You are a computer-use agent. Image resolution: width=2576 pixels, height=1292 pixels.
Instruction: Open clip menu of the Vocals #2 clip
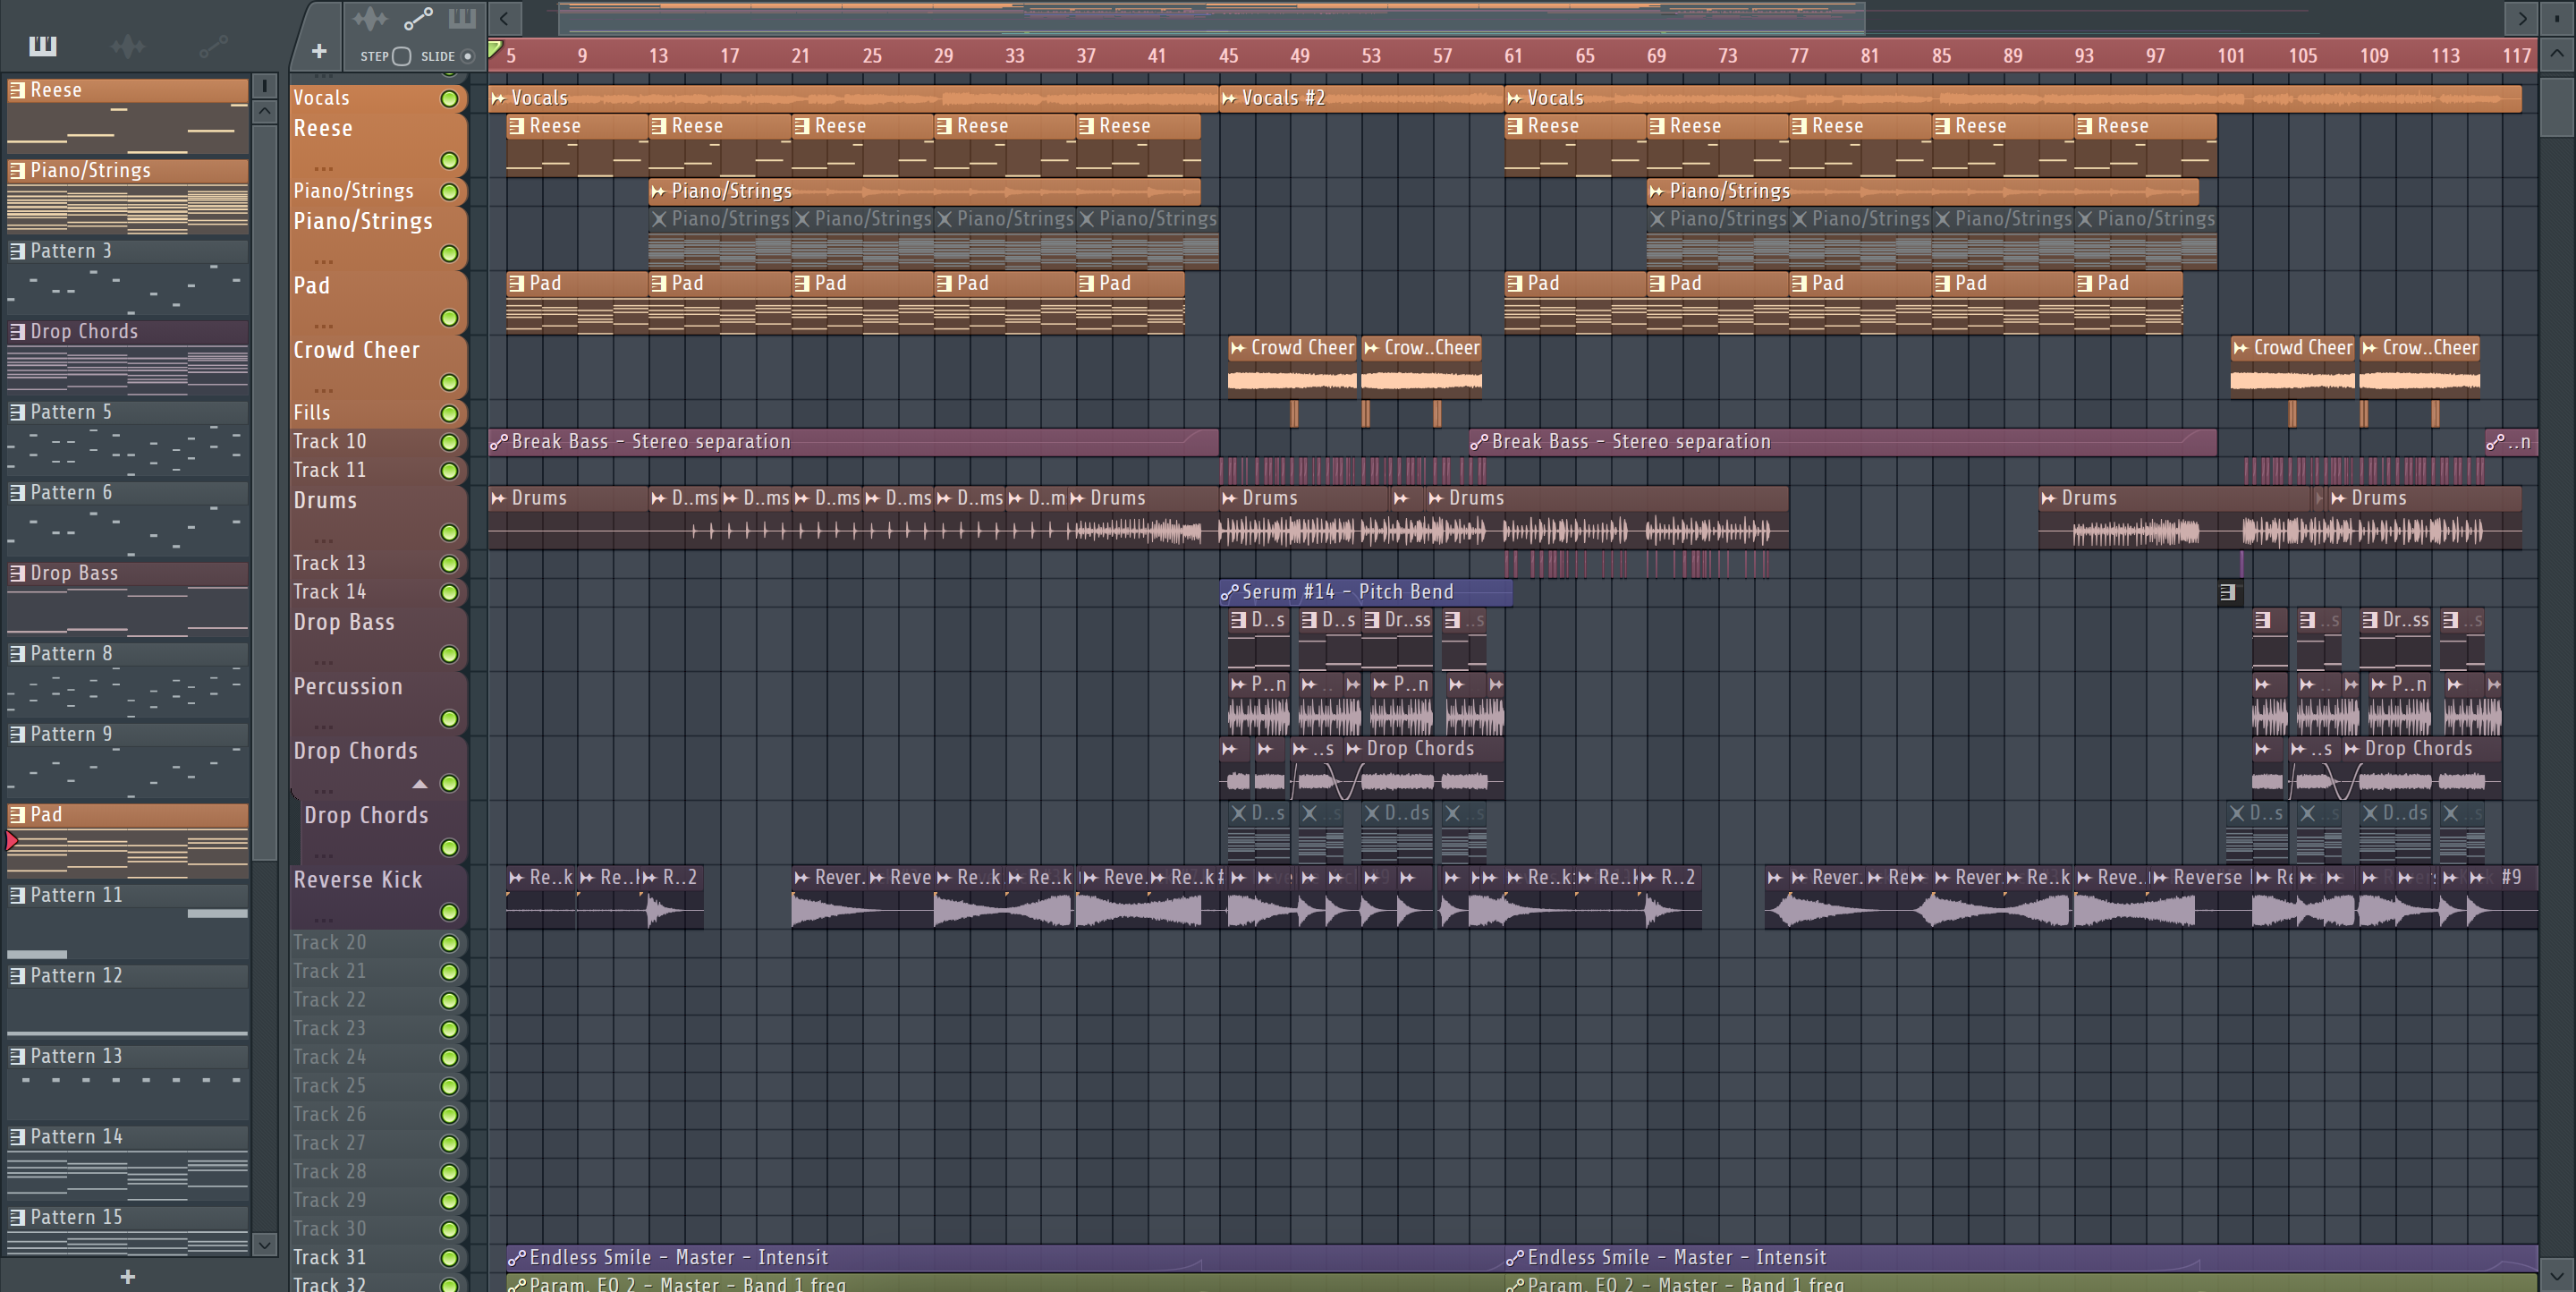click(1229, 98)
